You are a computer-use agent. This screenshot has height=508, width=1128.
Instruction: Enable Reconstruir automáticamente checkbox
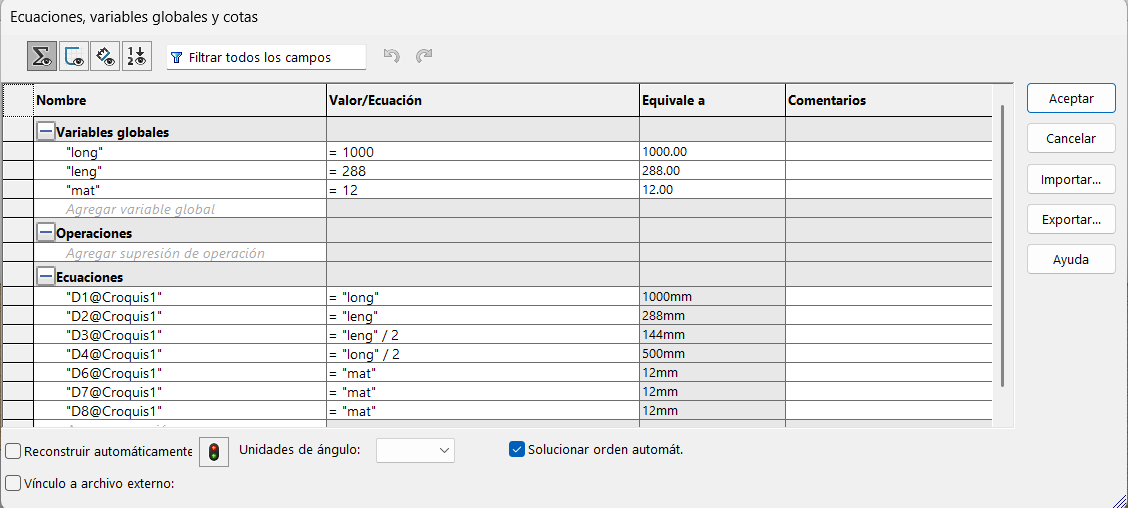(x=12, y=451)
